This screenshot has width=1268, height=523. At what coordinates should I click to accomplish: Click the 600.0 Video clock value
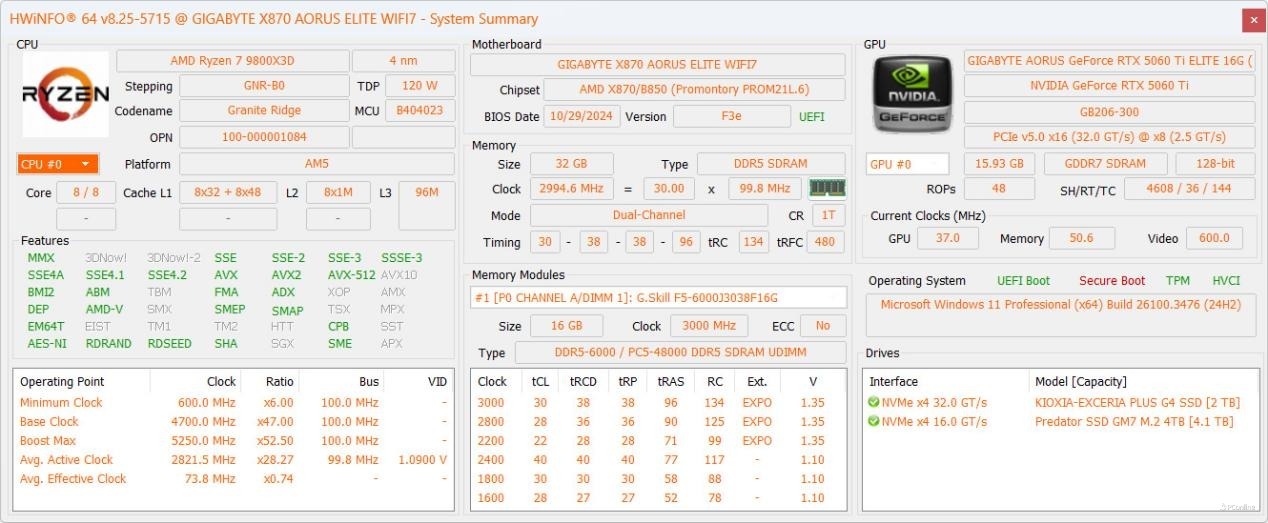tap(1214, 238)
